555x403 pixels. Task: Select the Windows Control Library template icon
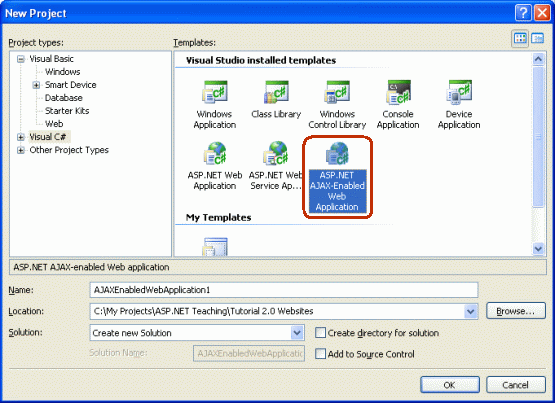point(337,92)
